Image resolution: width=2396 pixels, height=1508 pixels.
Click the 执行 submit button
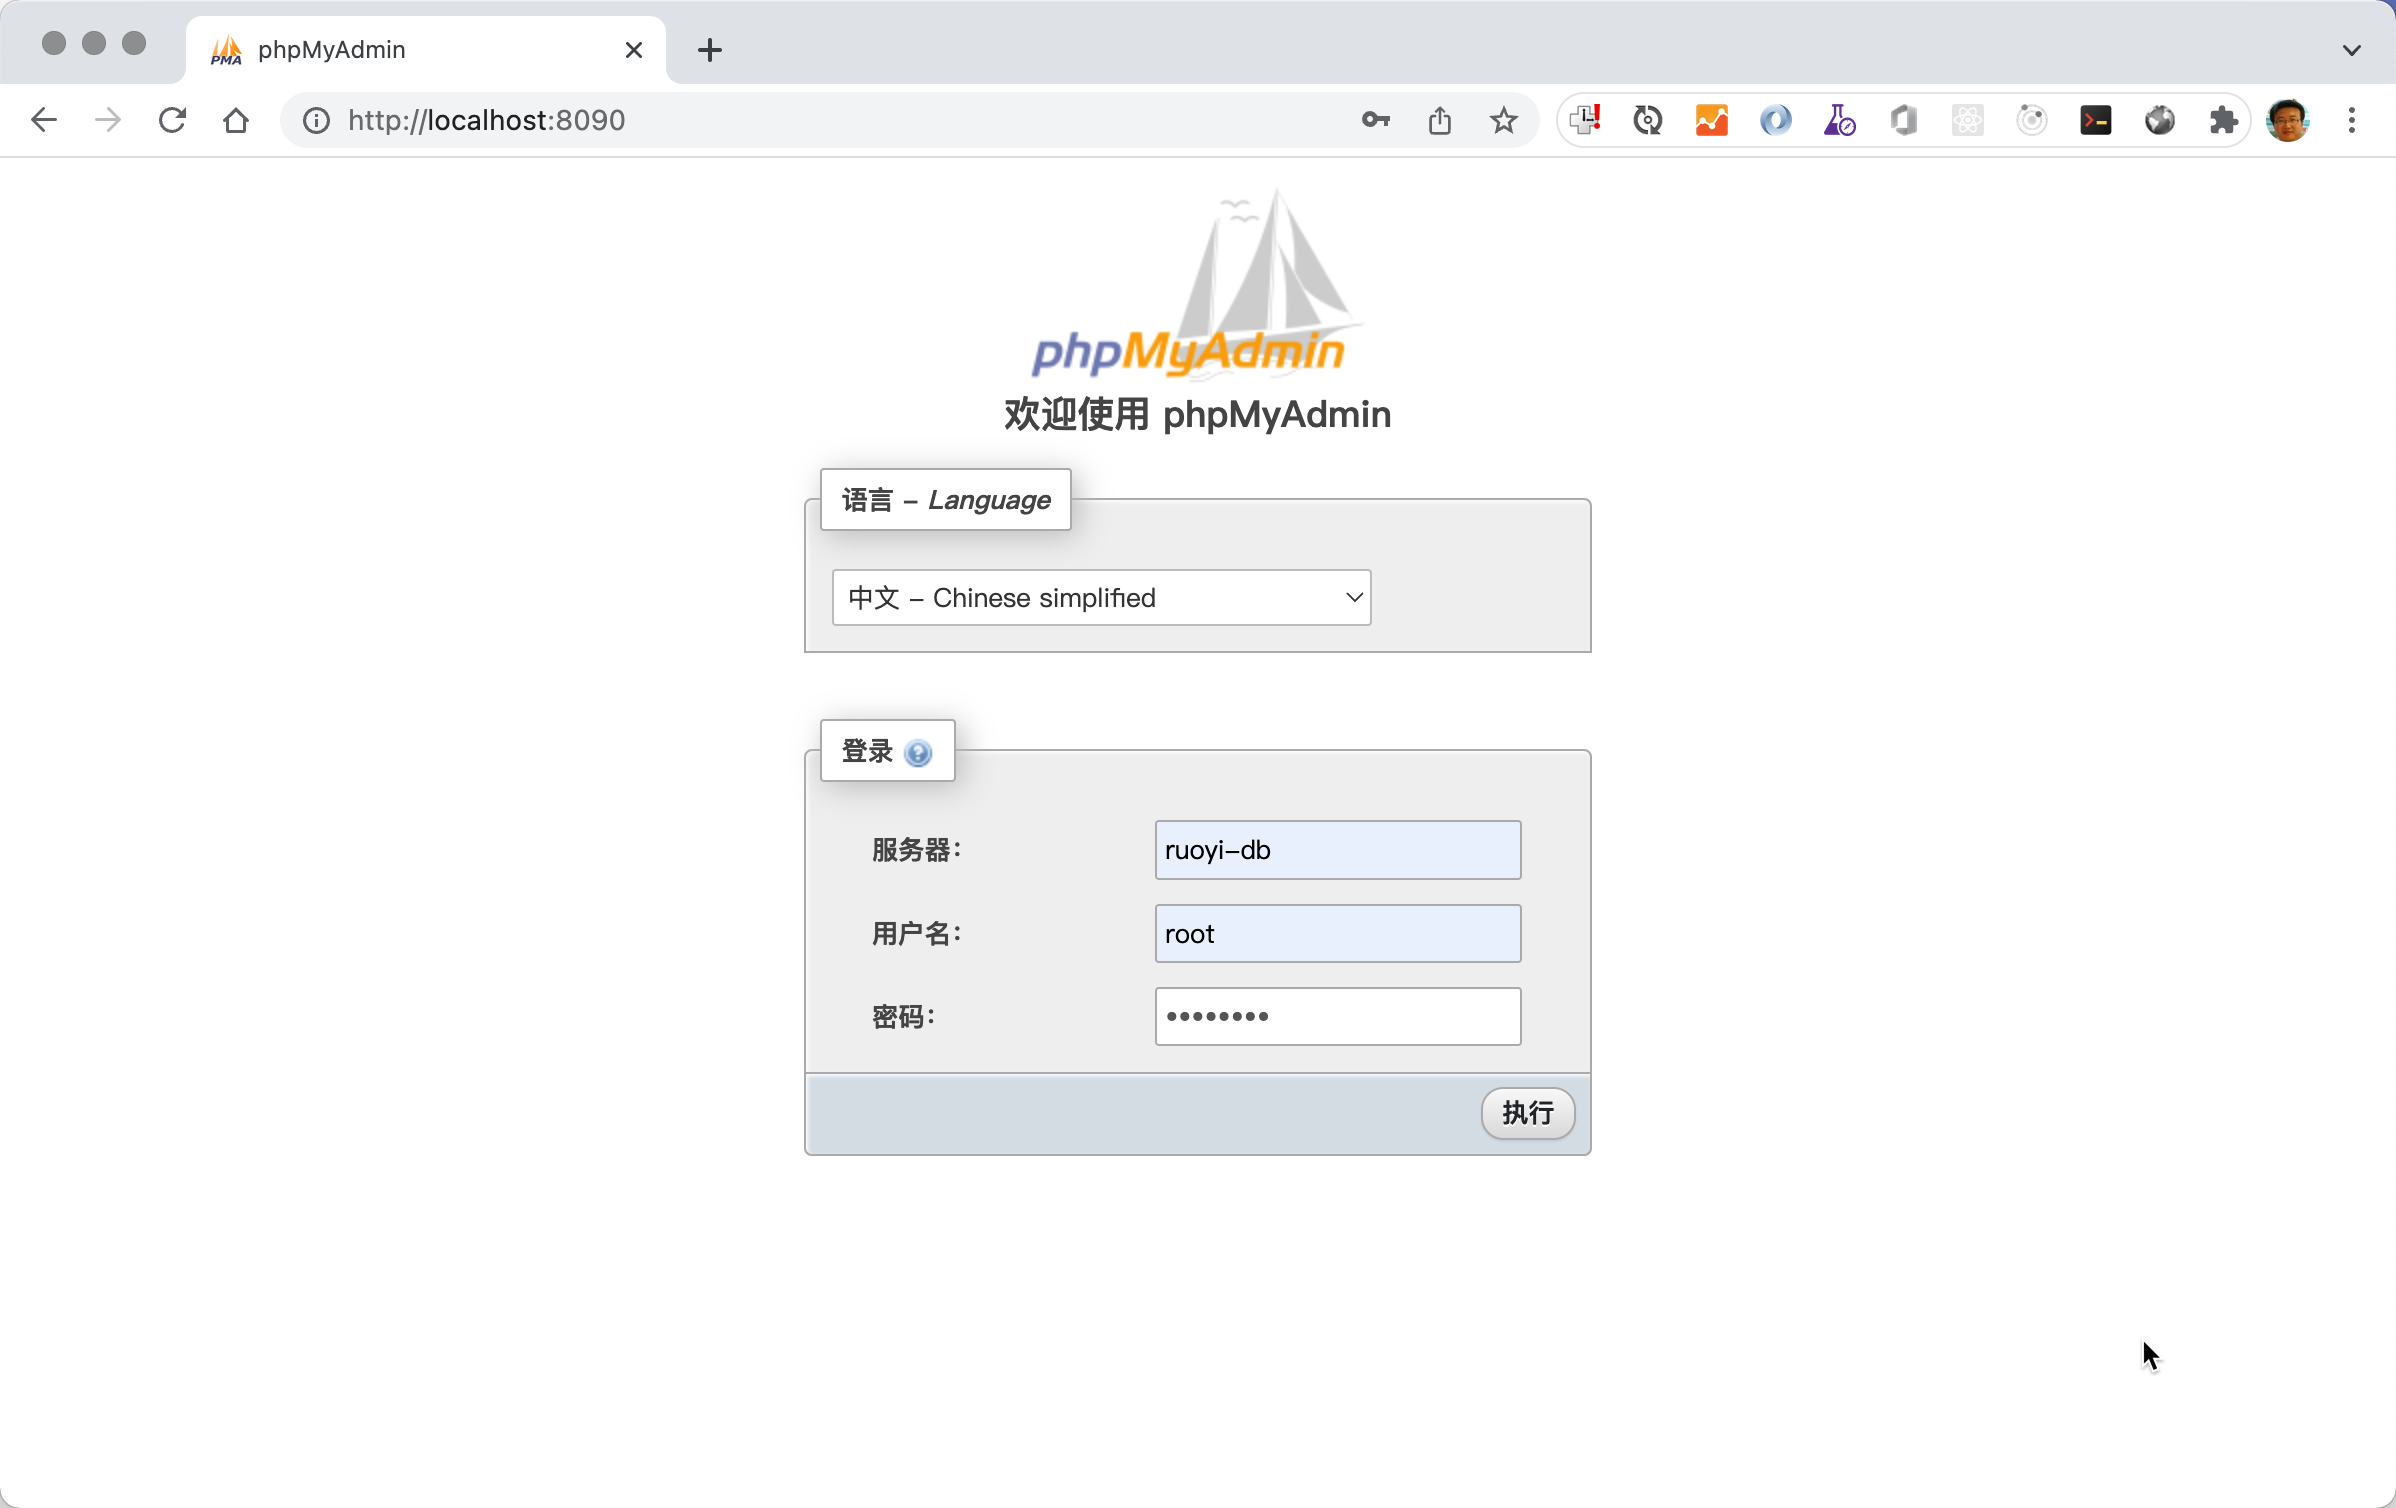coord(1528,1113)
